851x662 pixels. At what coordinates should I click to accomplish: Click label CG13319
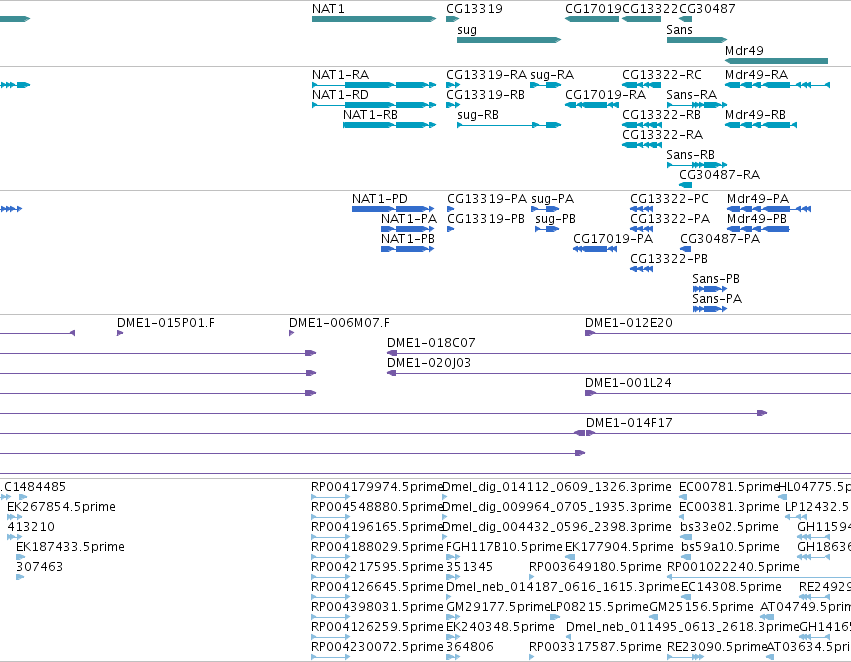(x=474, y=9)
